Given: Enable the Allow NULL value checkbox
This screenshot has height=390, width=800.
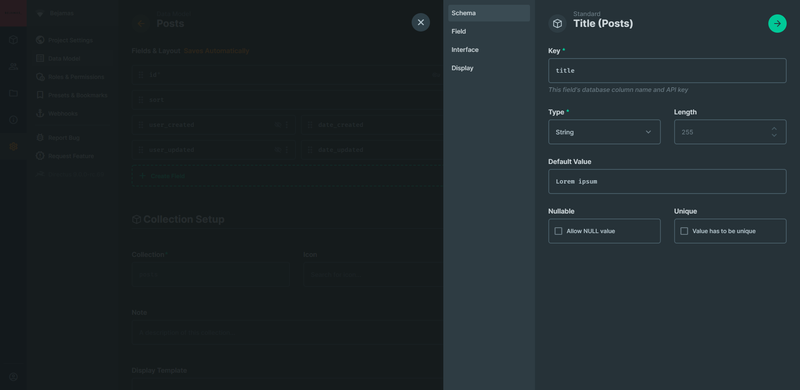Looking at the screenshot, I should pos(558,231).
